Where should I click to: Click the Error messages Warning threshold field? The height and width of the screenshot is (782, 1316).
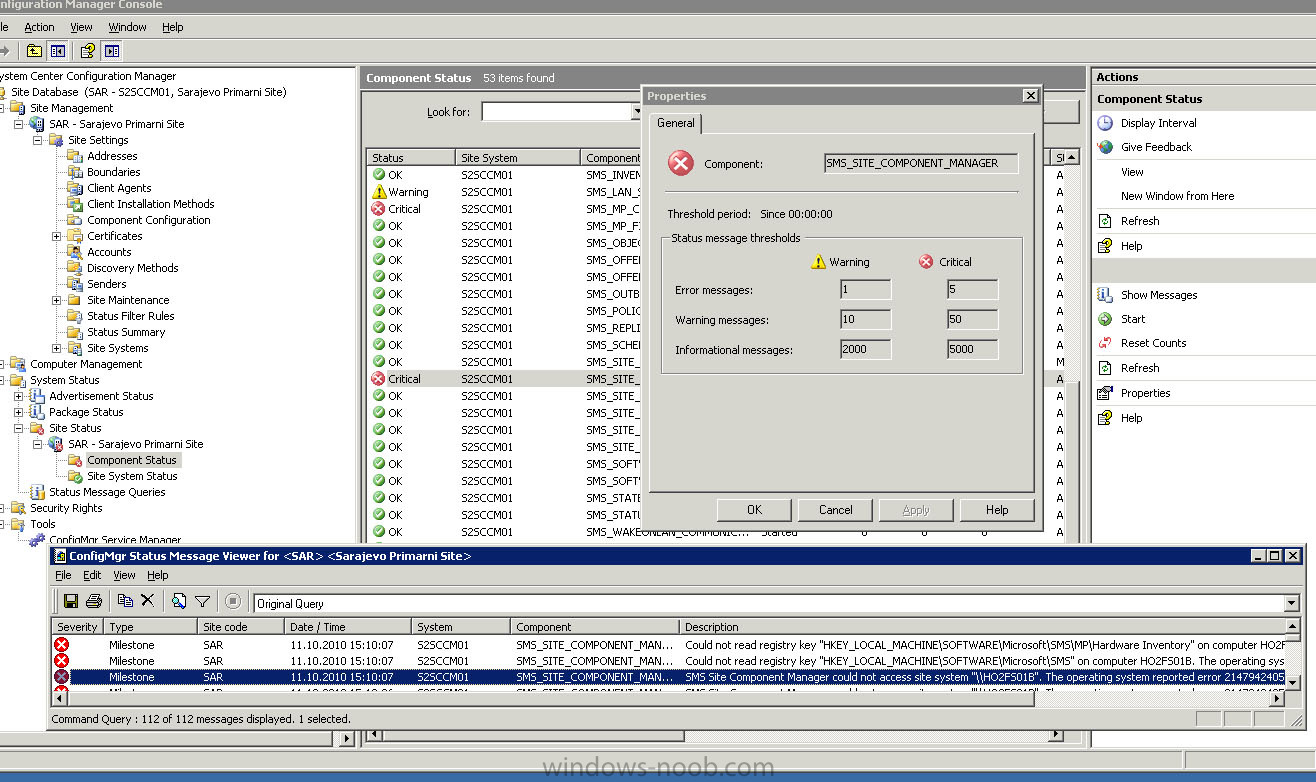tap(865, 290)
